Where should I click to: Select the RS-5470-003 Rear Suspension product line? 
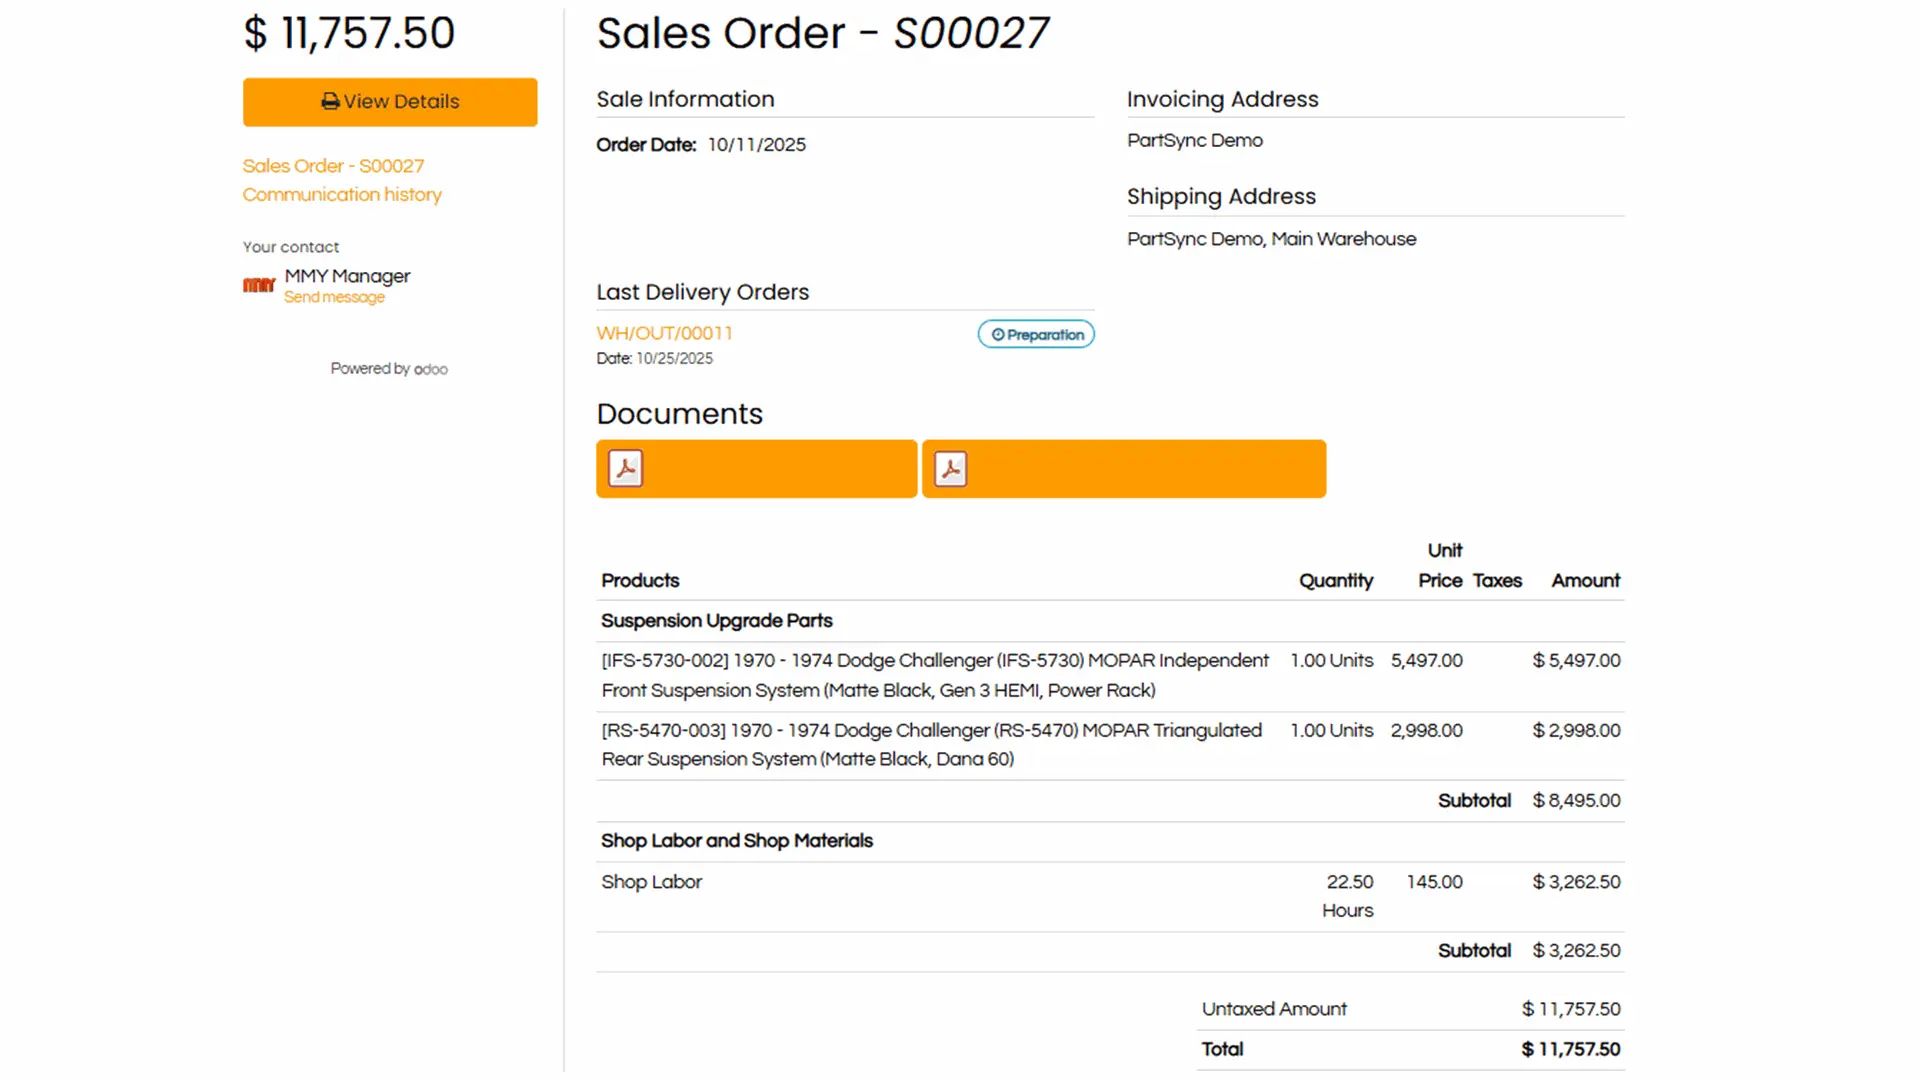pos(930,745)
